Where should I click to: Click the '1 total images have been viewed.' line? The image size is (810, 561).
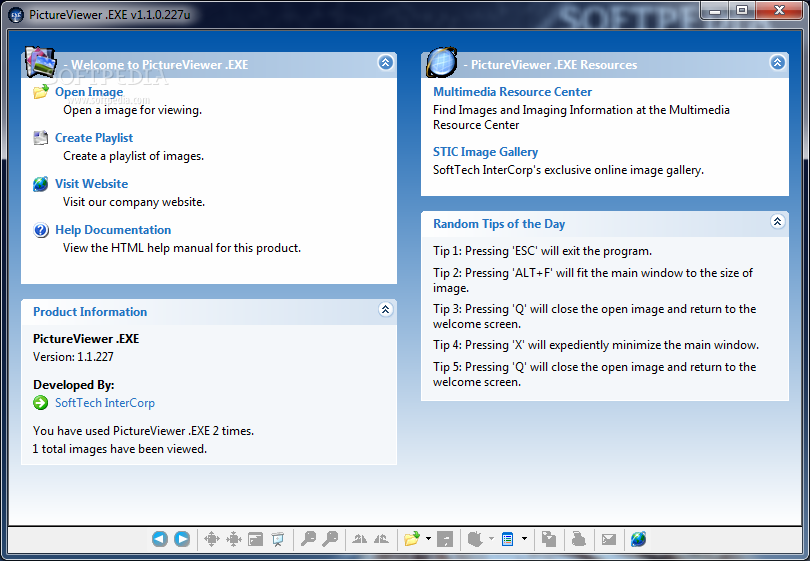pyautogui.click(x=120, y=449)
